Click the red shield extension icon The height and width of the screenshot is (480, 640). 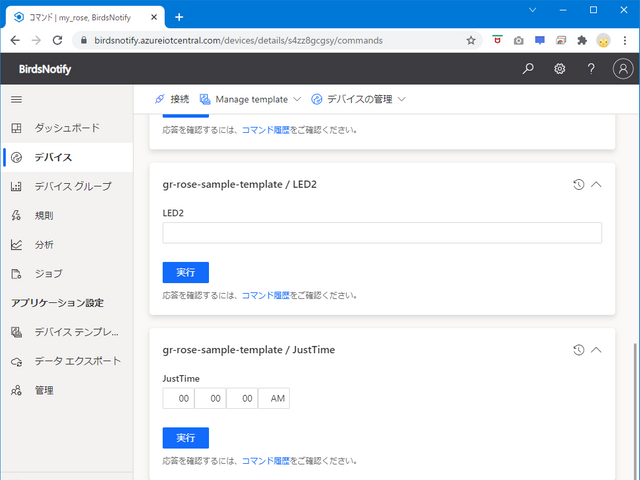point(497,40)
